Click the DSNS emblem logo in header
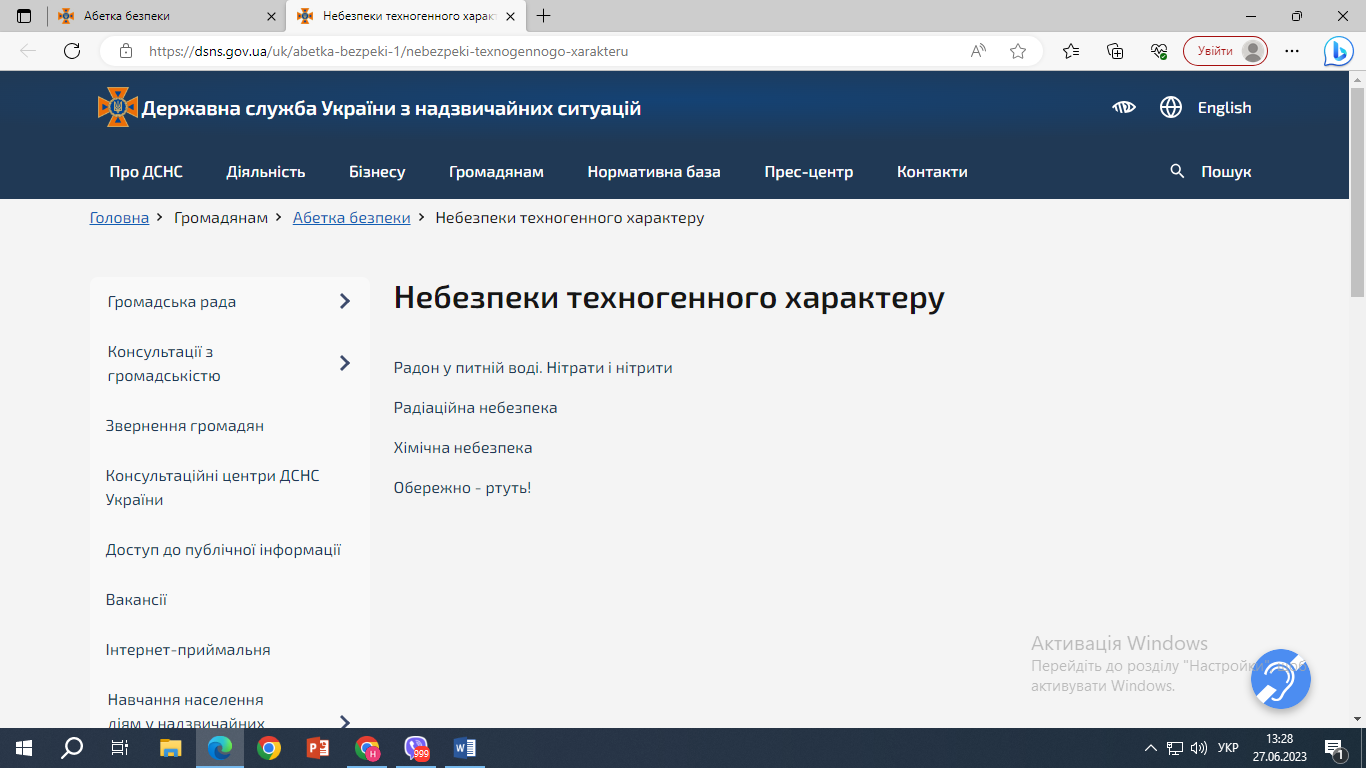1366x768 pixels. tap(117, 107)
